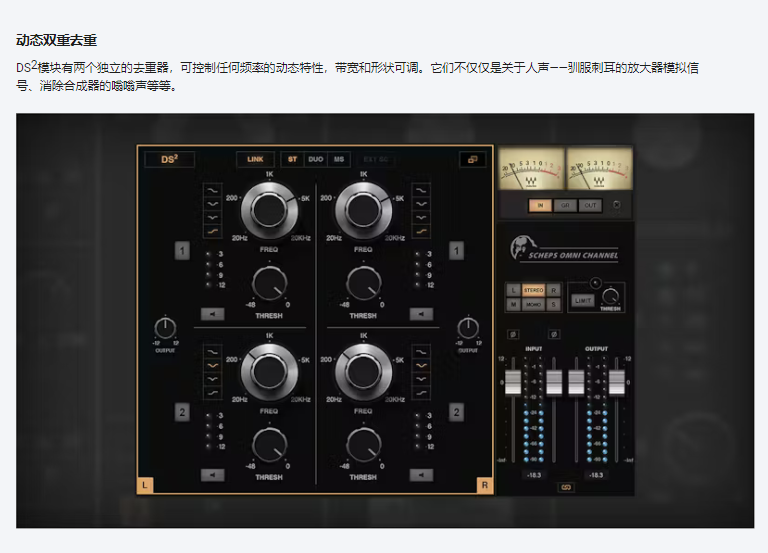Select the narrow notch shape for right band 2
768x553 pixels.
pos(421,379)
